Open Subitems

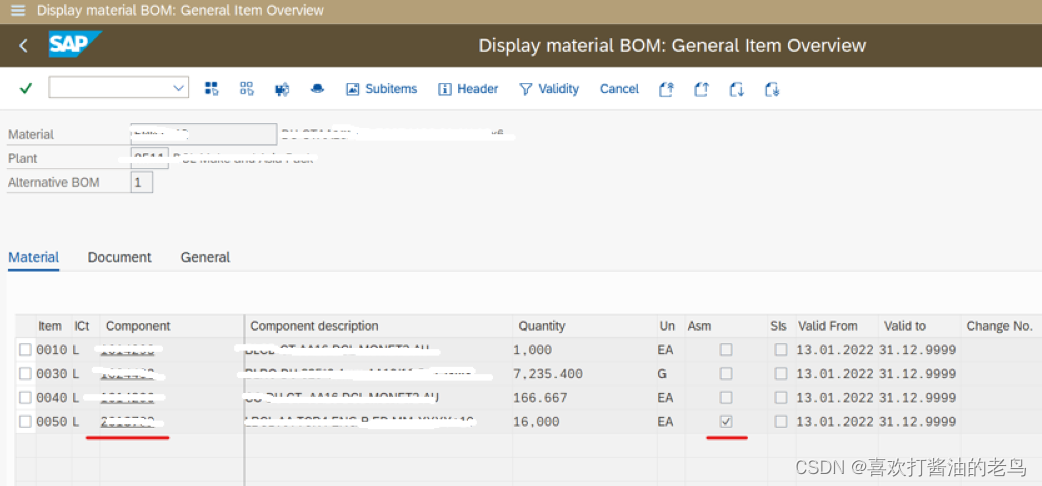click(381, 88)
